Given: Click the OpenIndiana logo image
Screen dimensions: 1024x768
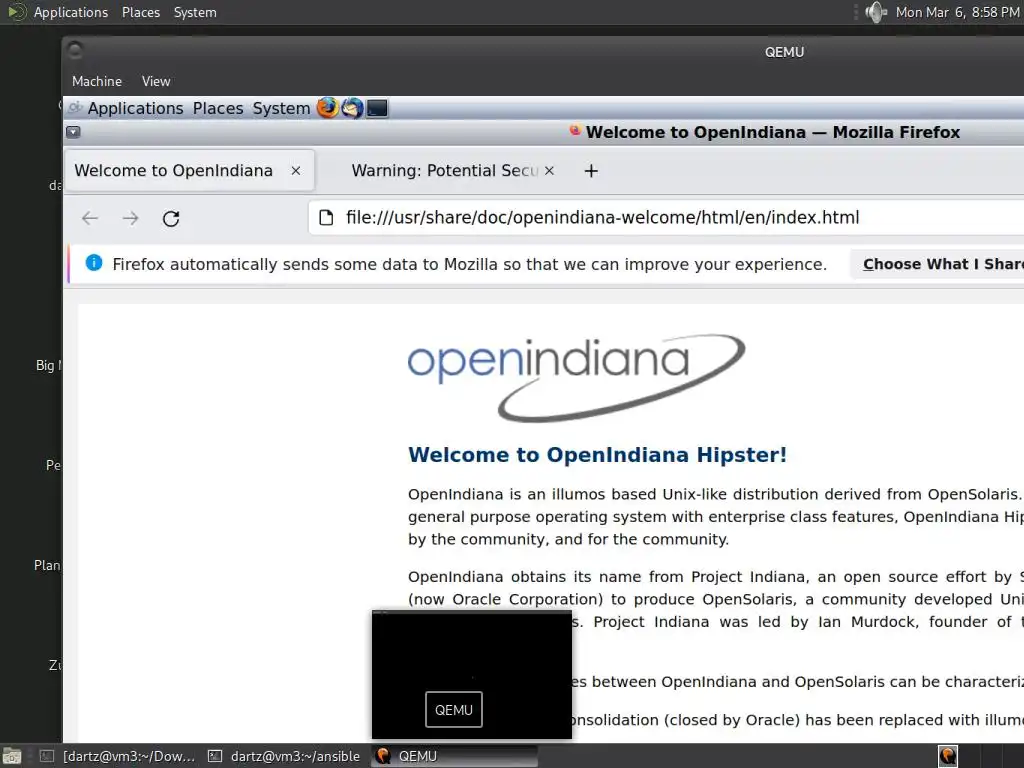Looking at the screenshot, I should pyautogui.click(x=576, y=377).
